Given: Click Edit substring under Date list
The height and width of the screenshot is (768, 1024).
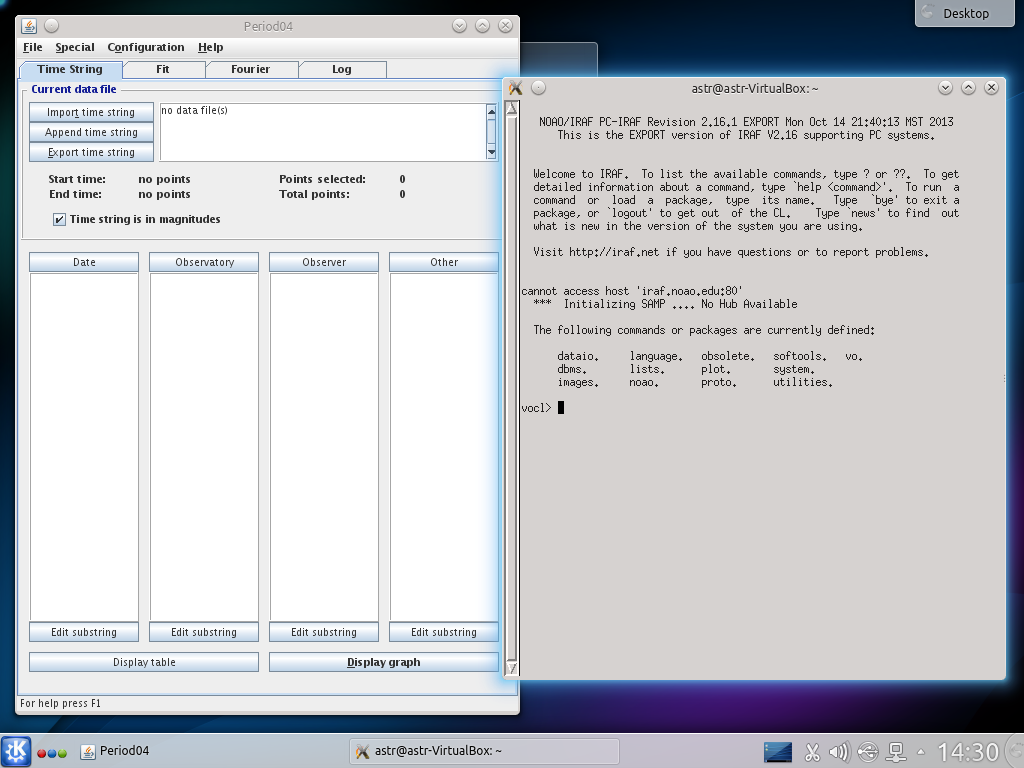Looking at the screenshot, I should coord(84,632).
